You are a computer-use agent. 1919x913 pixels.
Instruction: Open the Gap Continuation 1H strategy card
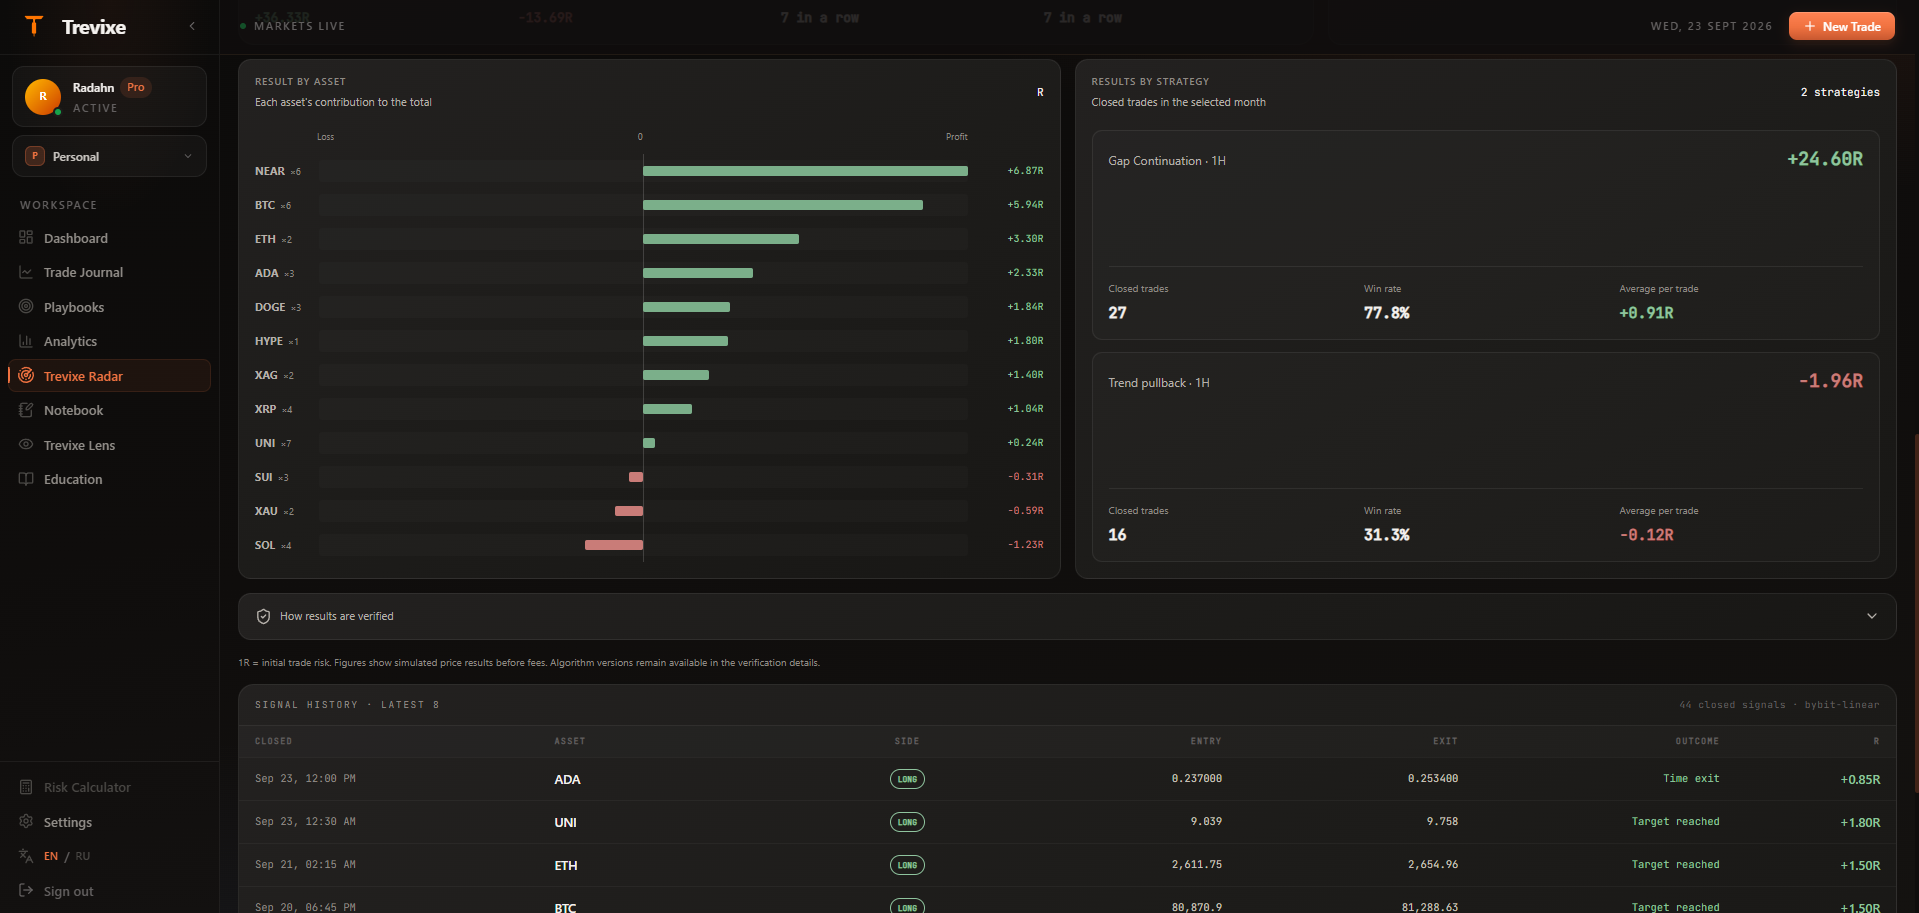point(1485,235)
